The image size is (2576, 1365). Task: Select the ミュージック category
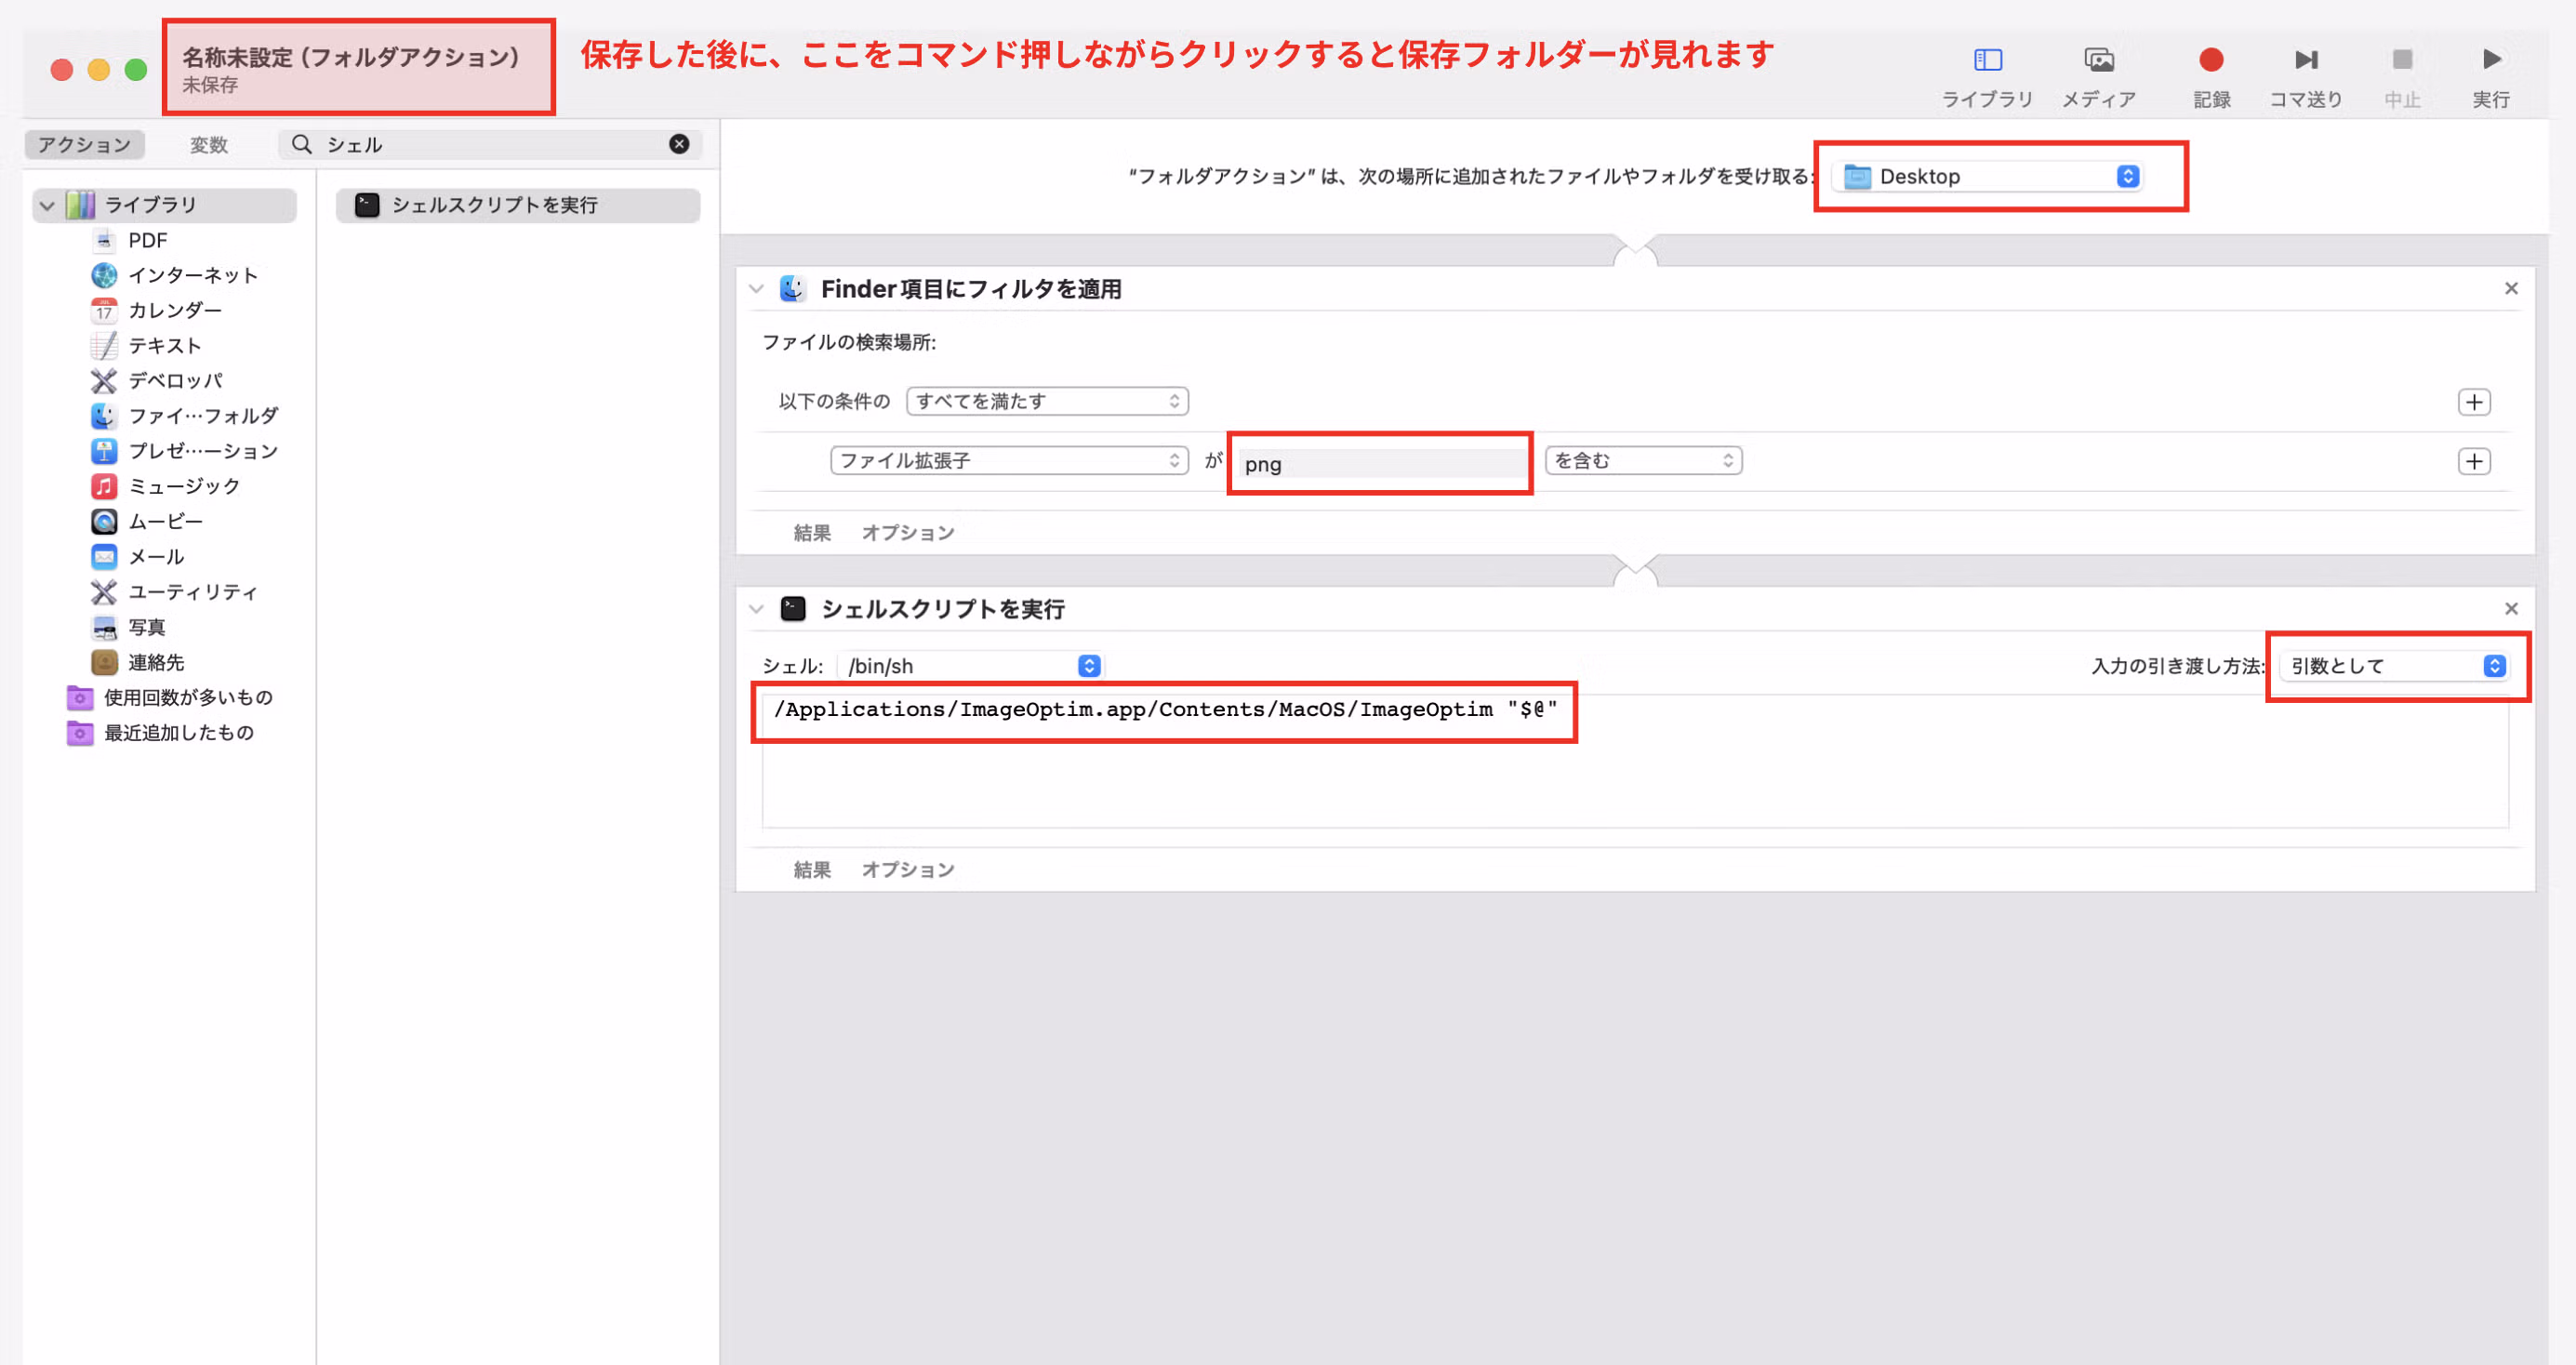pyautogui.click(x=166, y=486)
